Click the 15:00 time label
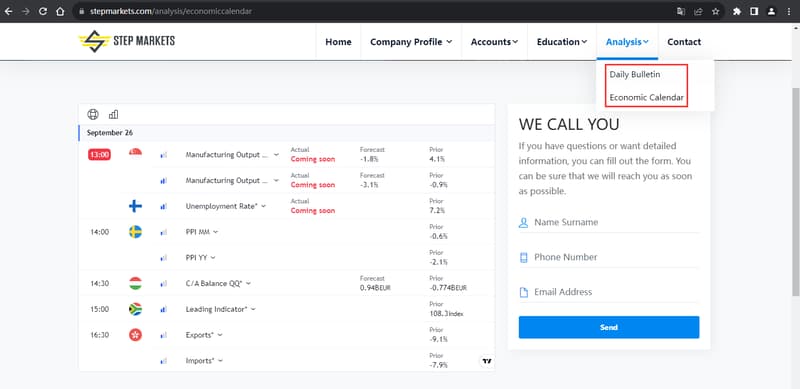Viewport: 800px width, 389px height. [x=99, y=309]
